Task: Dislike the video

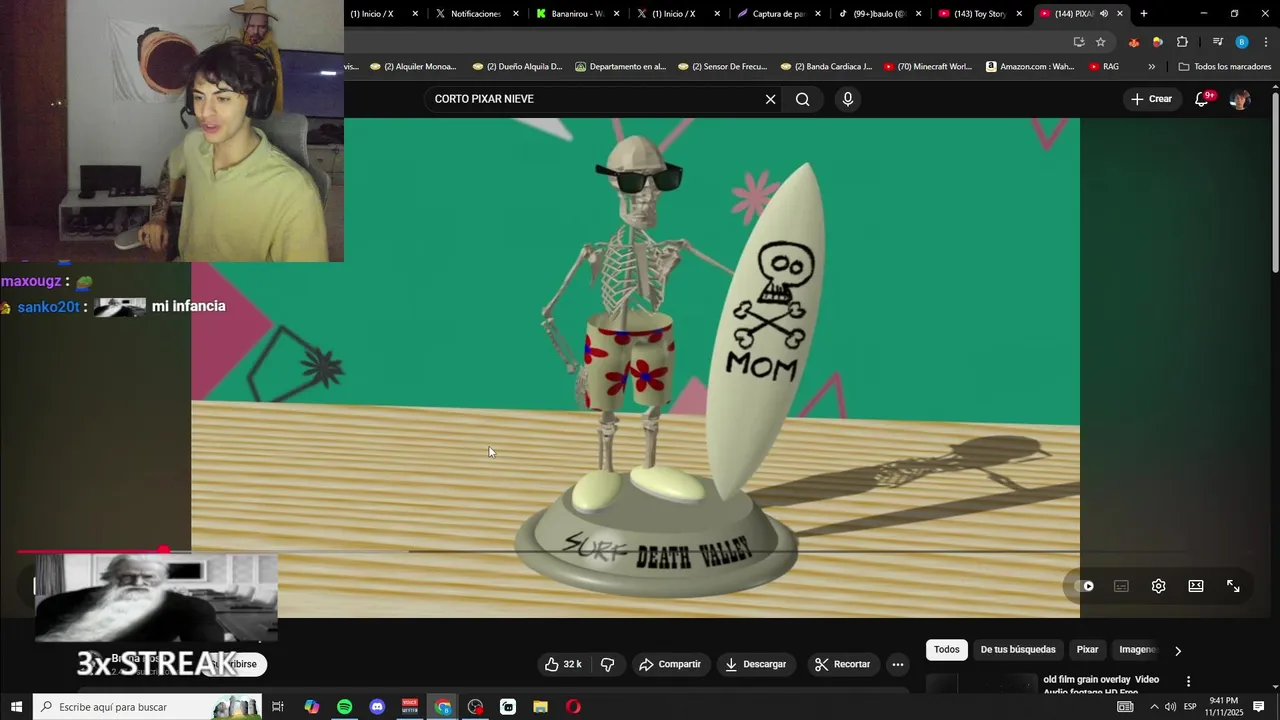Action: (x=607, y=664)
